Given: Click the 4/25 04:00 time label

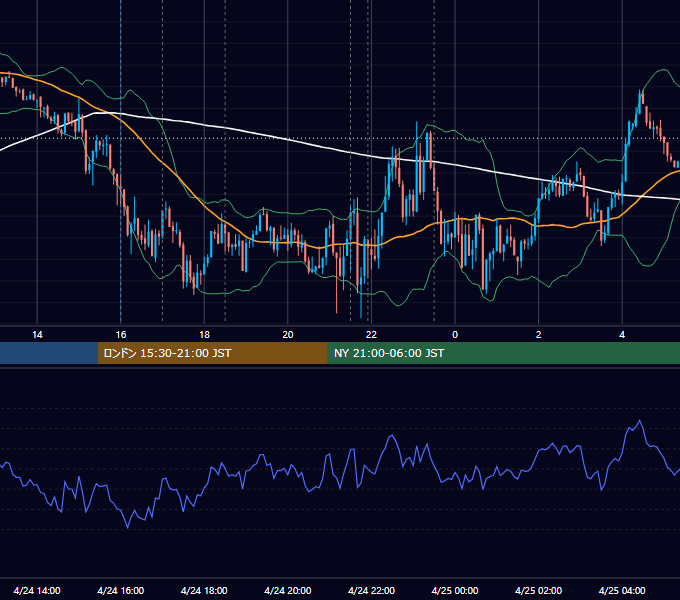Looking at the screenshot, I should [x=622, y=590].
